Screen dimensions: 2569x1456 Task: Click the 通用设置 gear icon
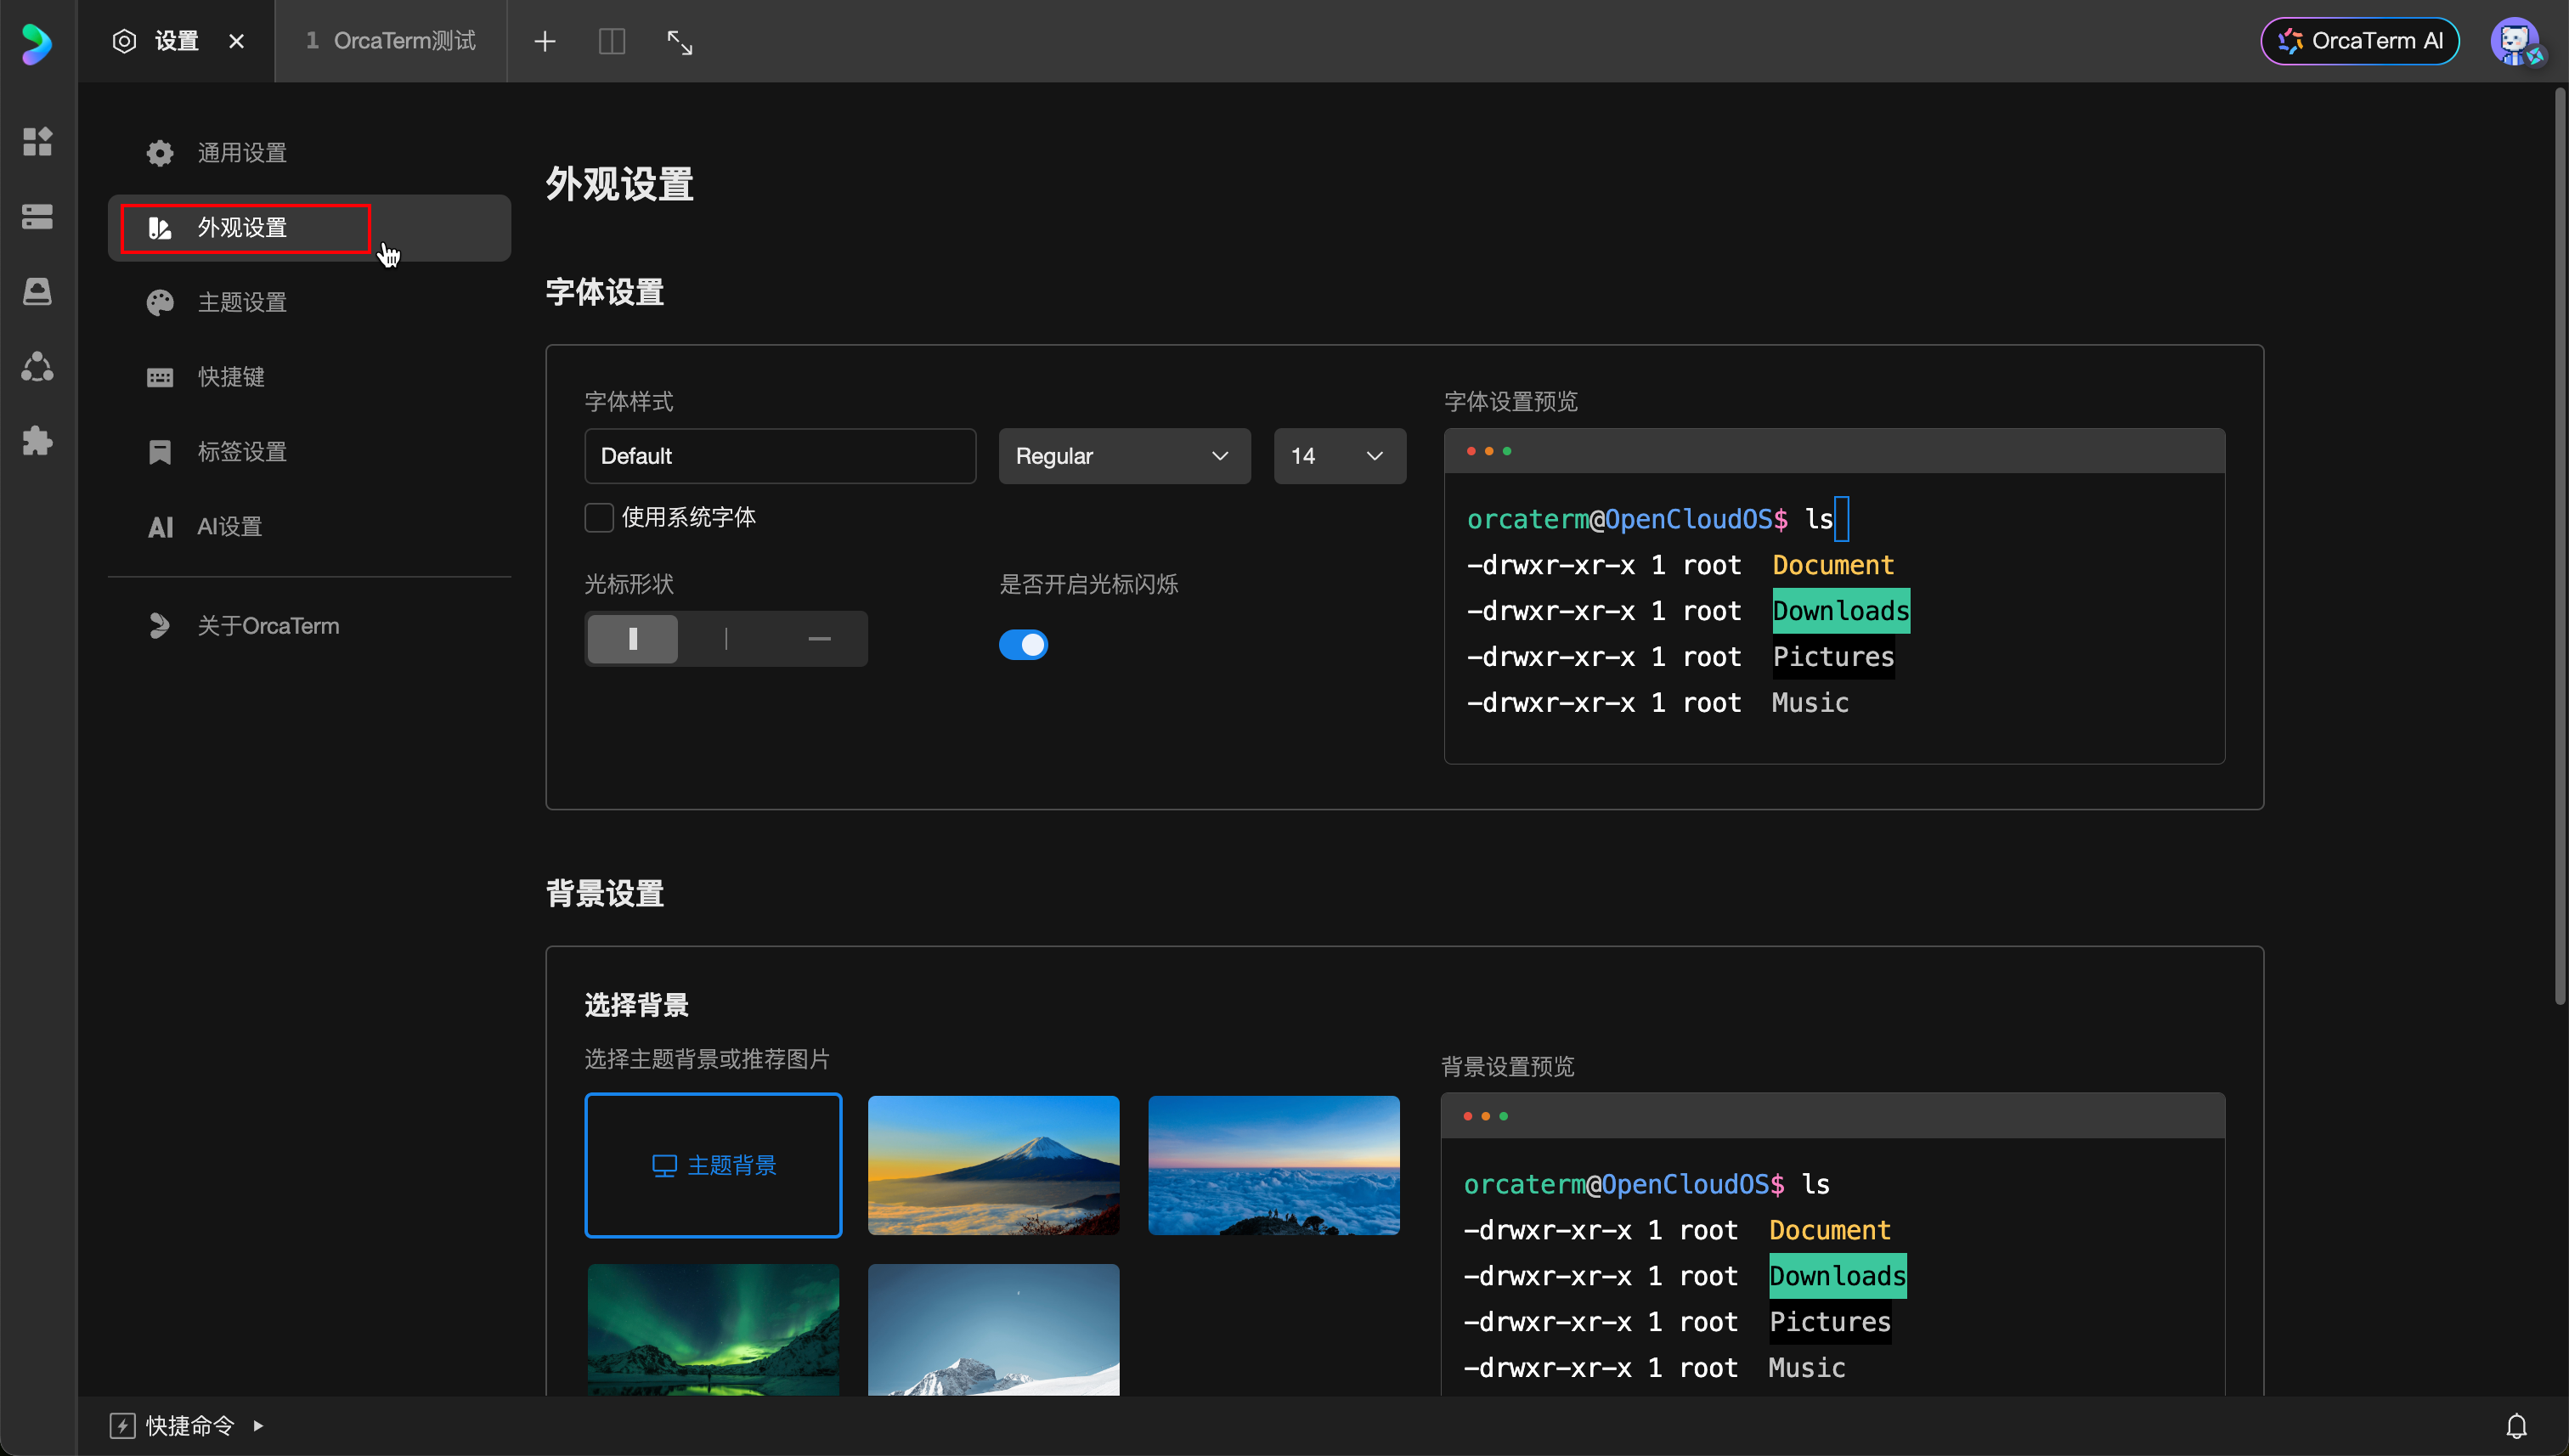point(160,153)
